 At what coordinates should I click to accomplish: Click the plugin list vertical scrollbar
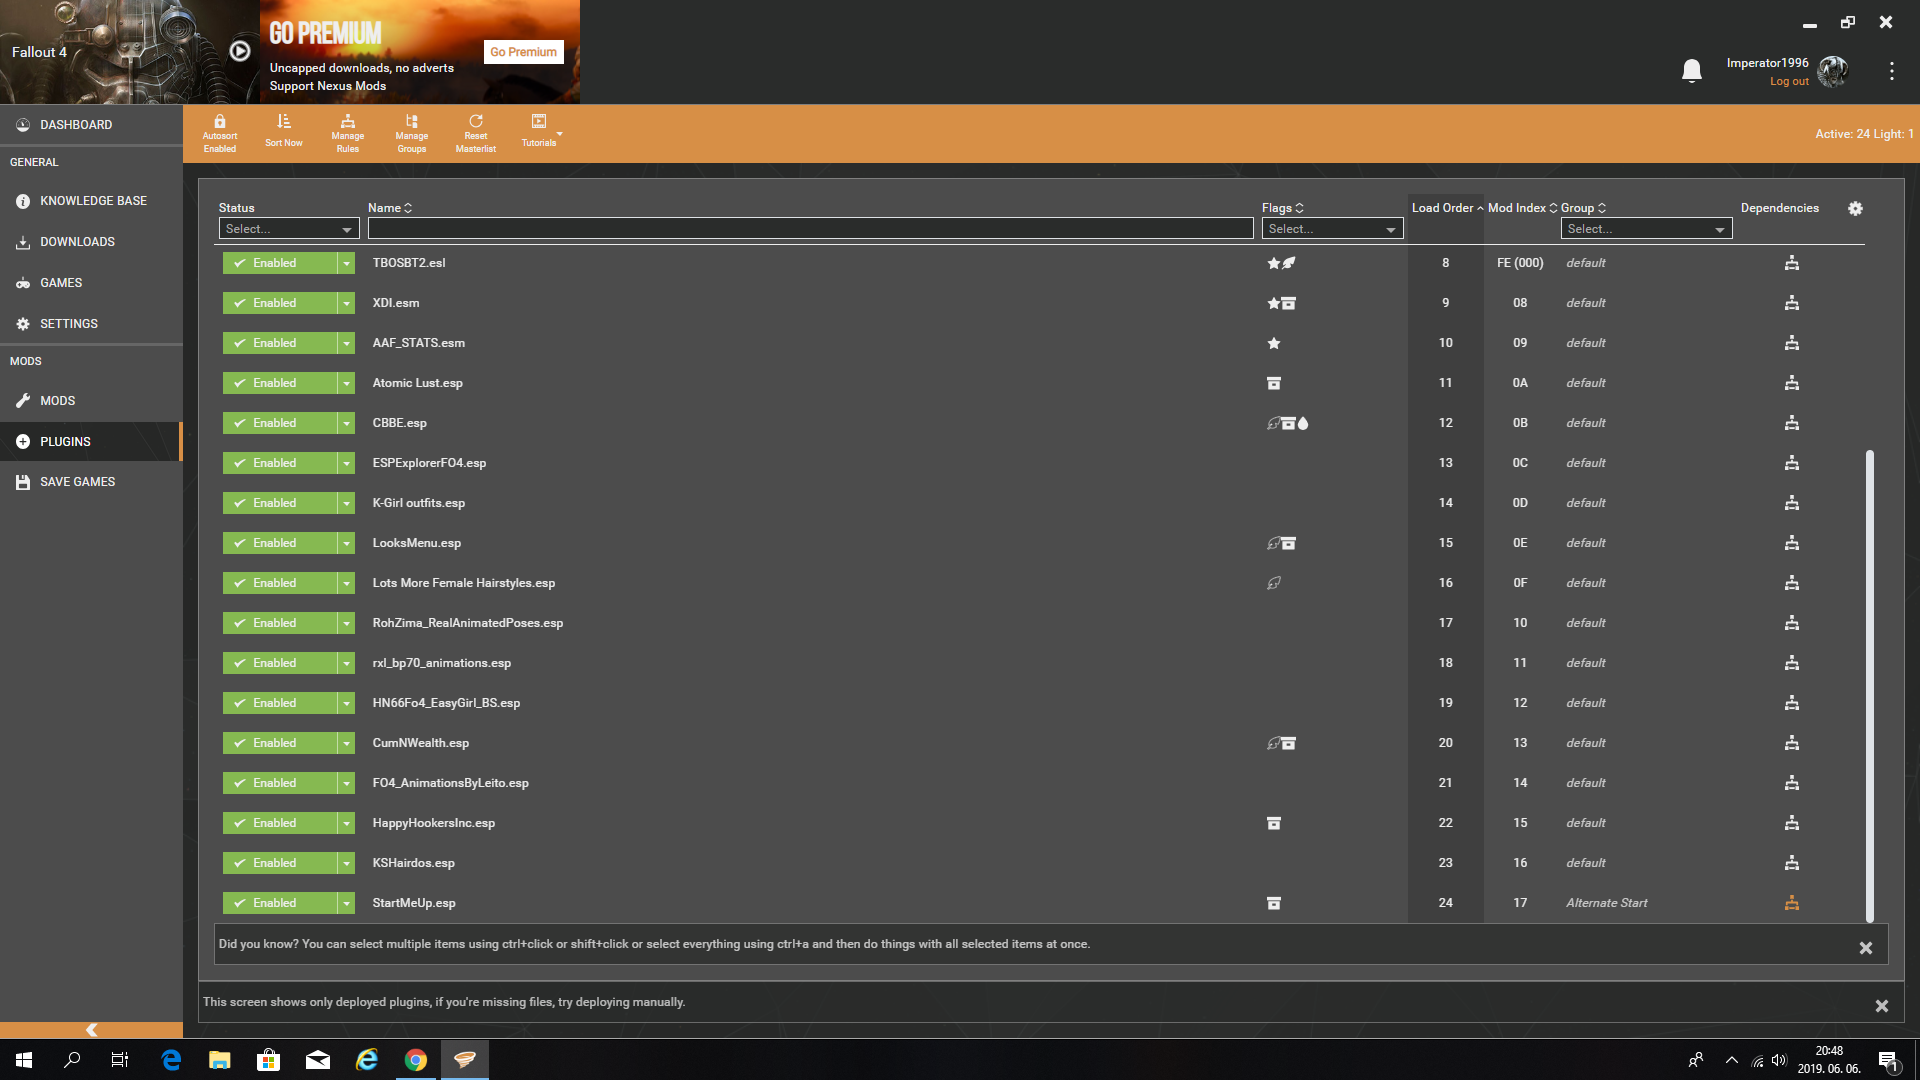(x=1869, y=686)
